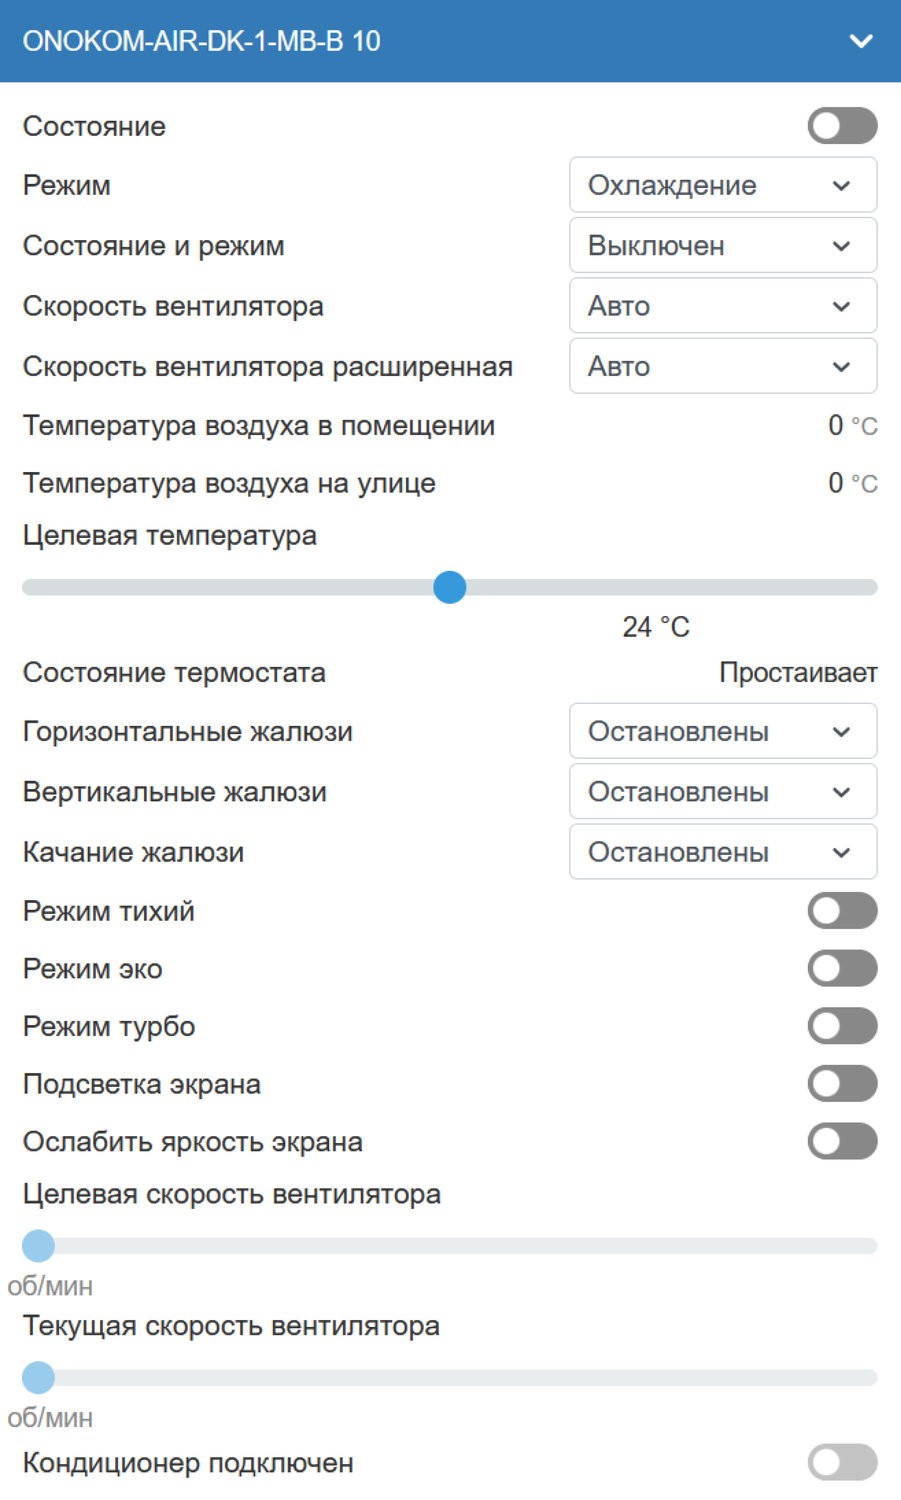Click the Целевая температура slider handle
The height and width of the screenshot is (1500, 901).
tap(450, 587)
